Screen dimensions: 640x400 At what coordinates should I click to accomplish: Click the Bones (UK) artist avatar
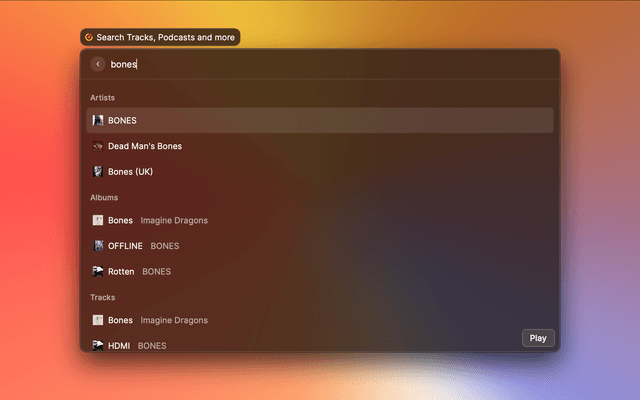coord(98,171)
